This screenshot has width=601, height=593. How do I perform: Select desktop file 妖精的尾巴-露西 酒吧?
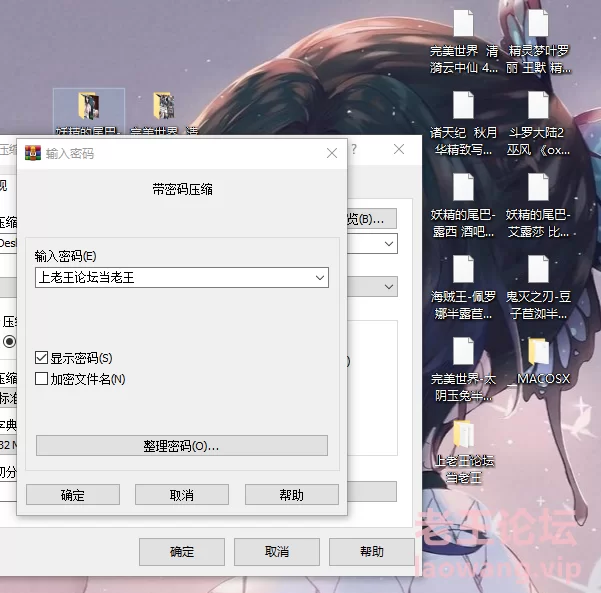click(463, 205)
